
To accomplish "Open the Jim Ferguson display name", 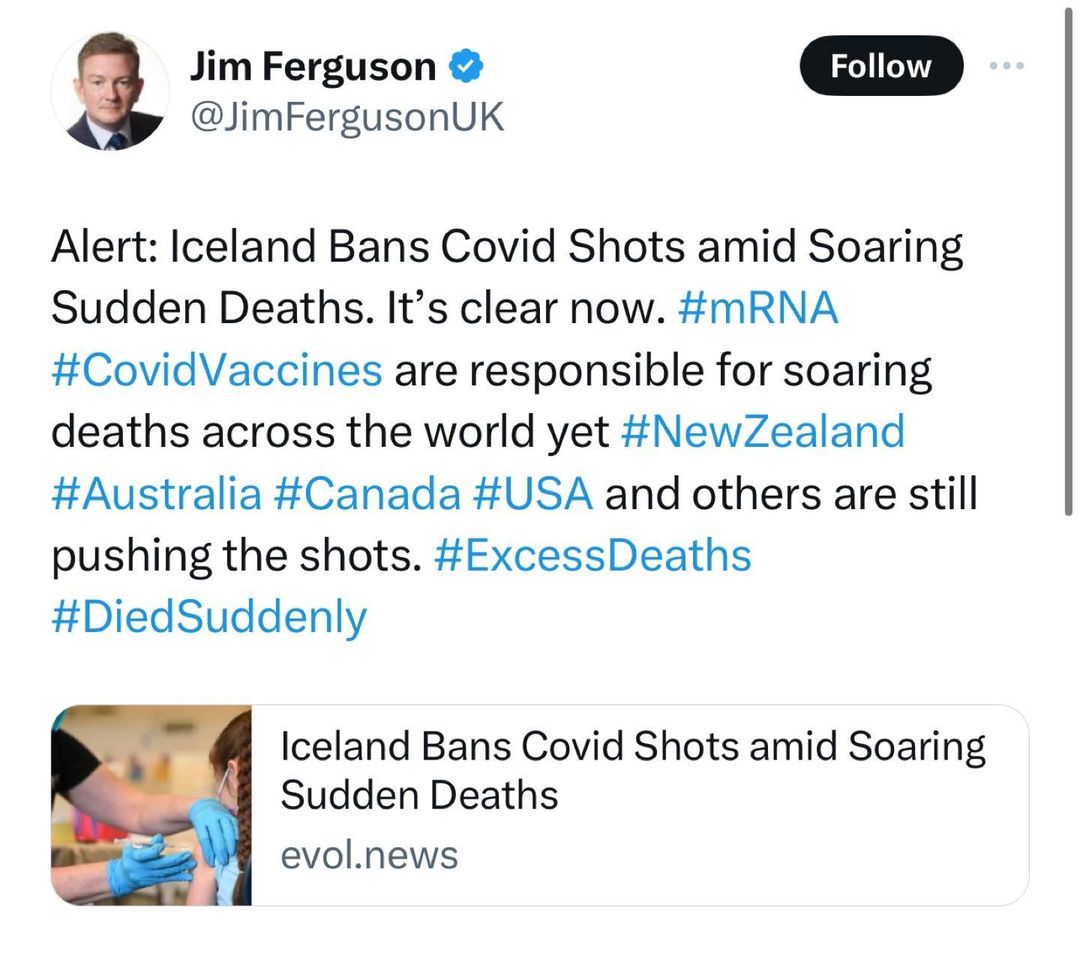I will tap(312, 67).
